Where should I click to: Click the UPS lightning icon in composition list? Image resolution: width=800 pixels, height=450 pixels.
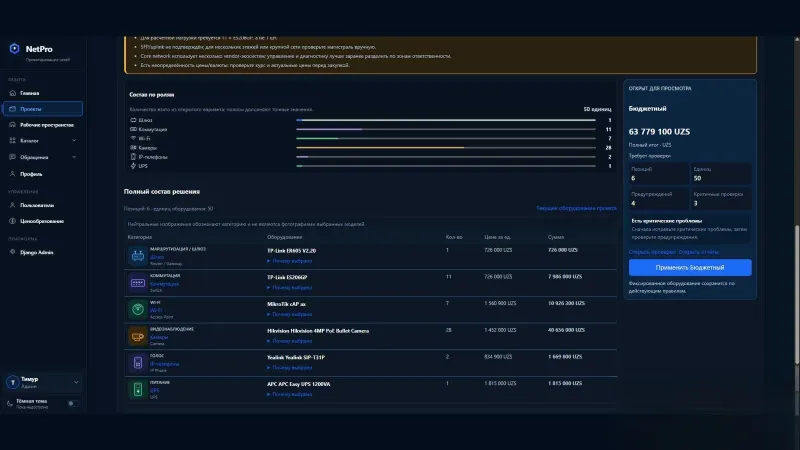(133, 166)
